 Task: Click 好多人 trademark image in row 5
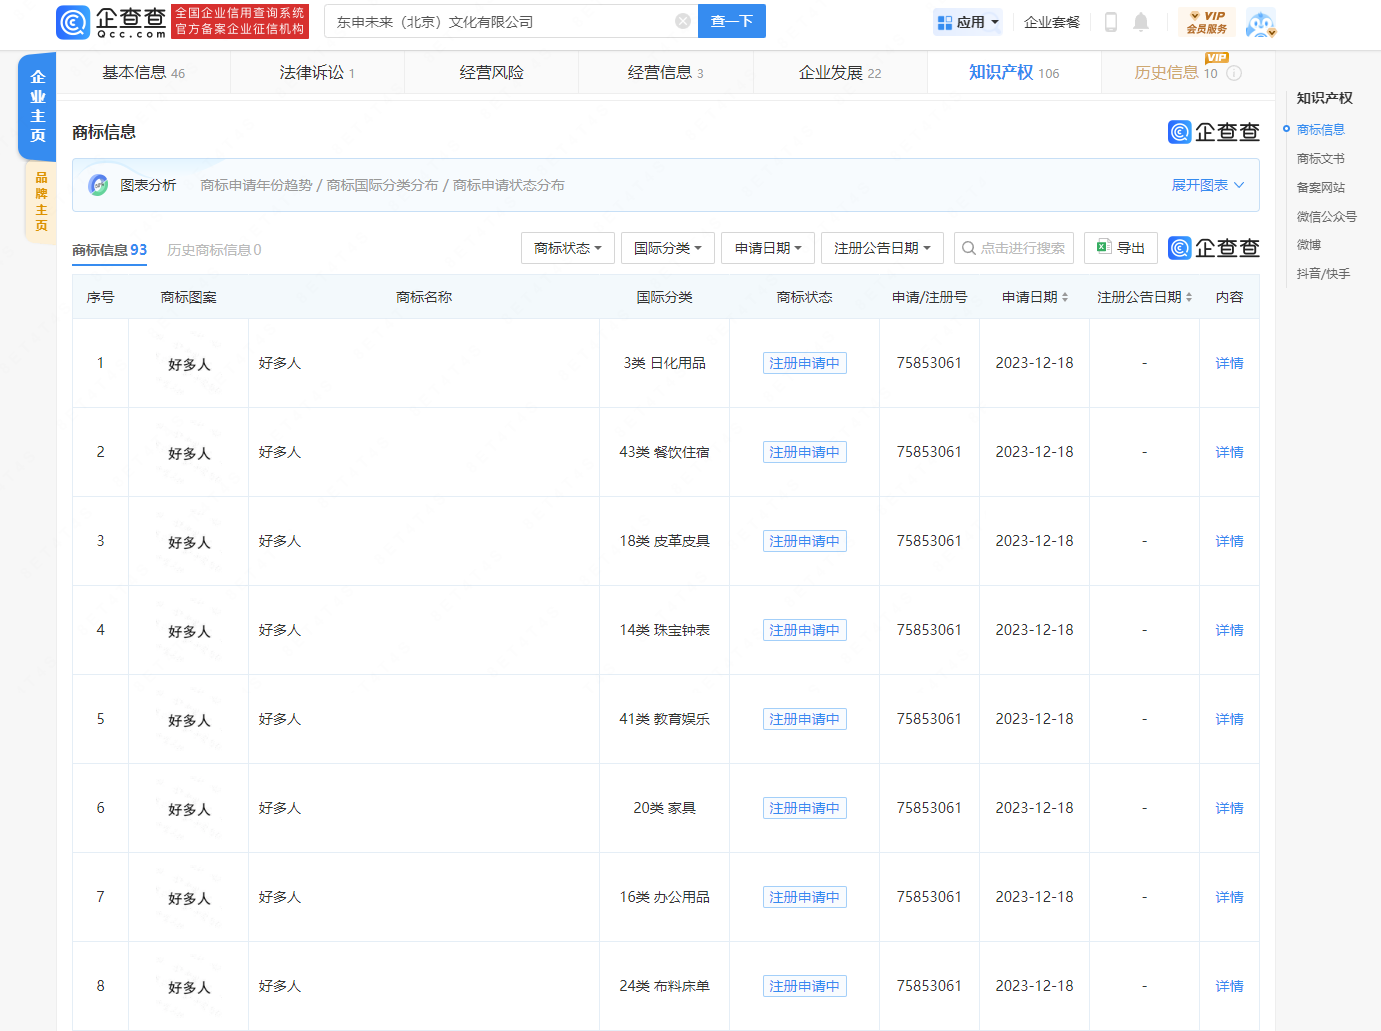189,720
